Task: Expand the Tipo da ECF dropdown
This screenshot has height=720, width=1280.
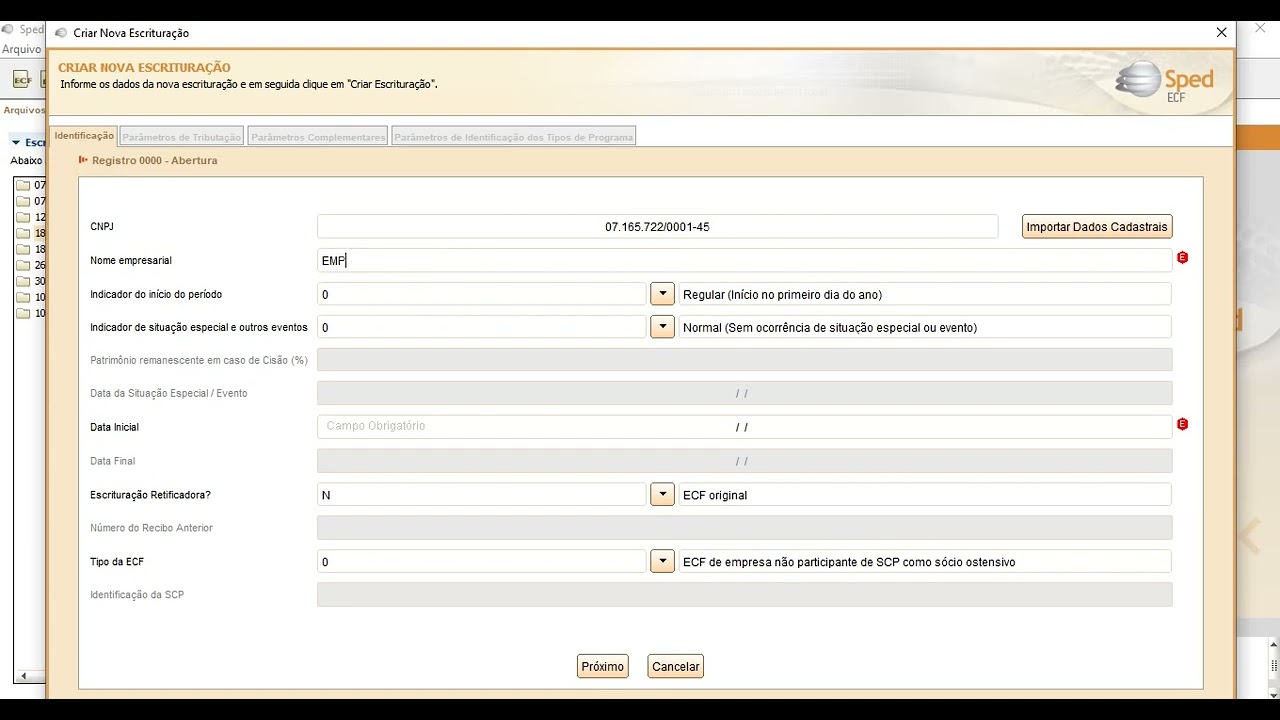Action: (x=662, y=562)
